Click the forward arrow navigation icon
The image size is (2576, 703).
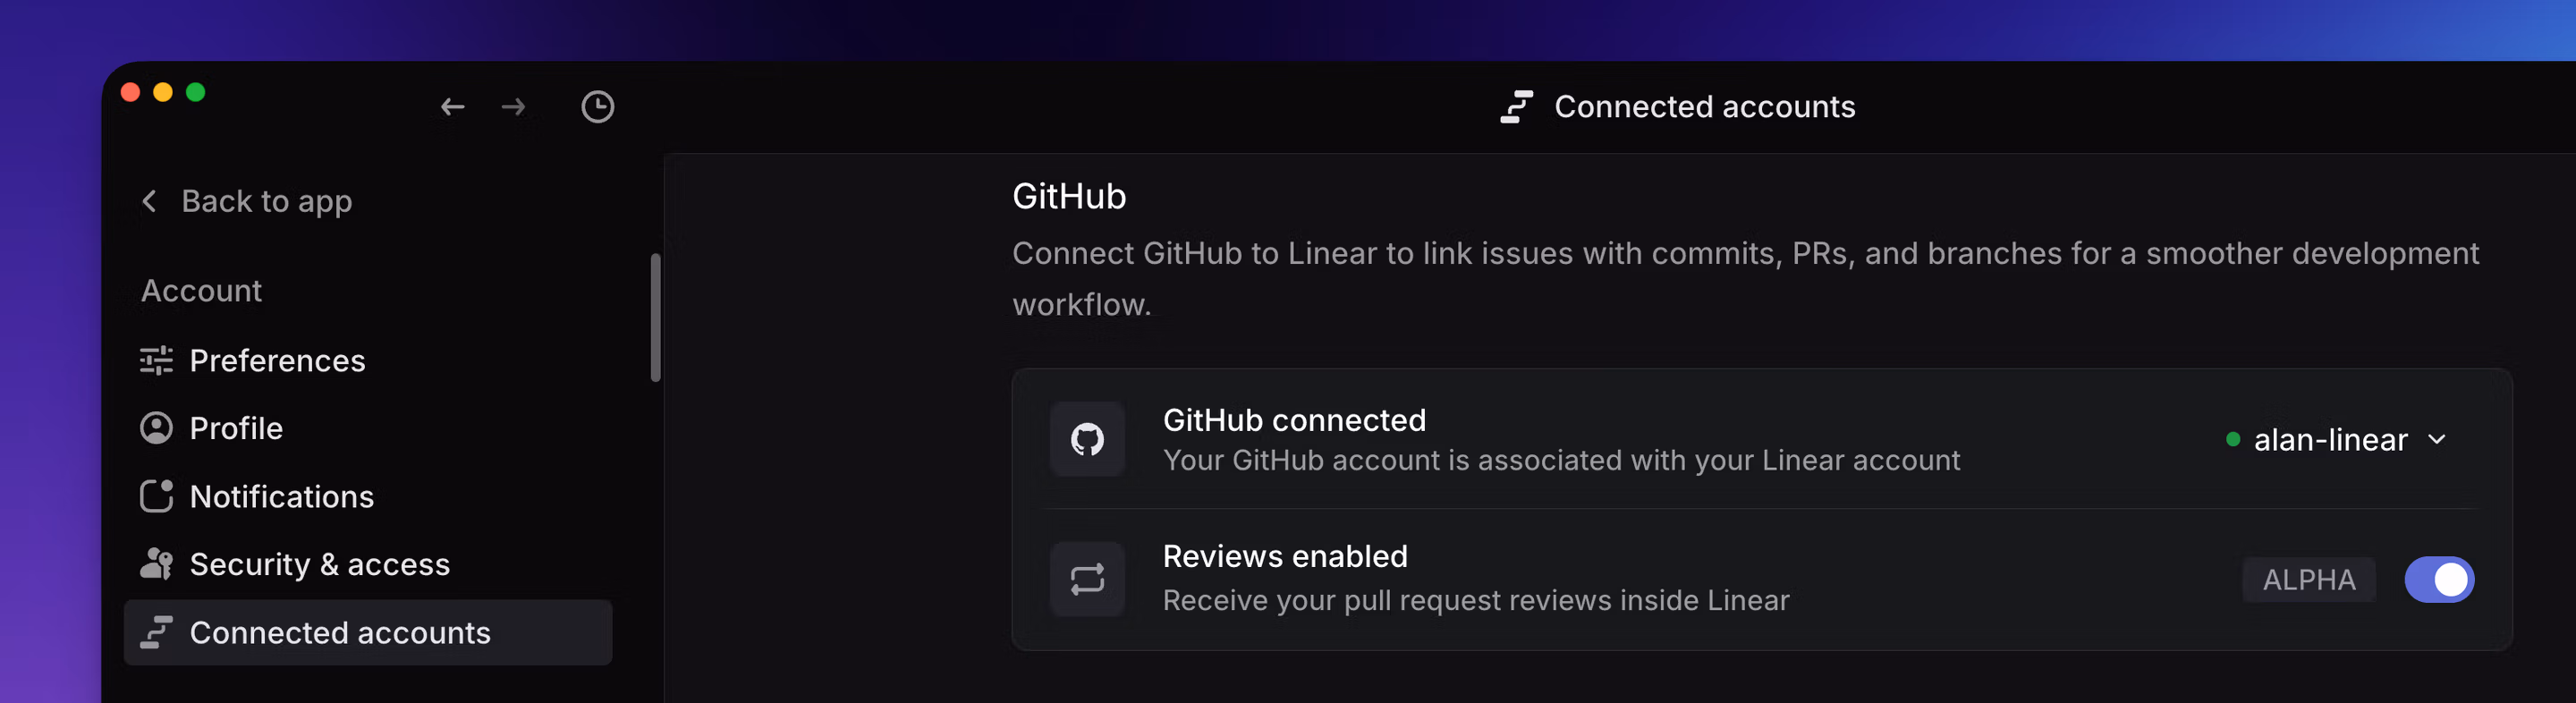click(513, 107)
